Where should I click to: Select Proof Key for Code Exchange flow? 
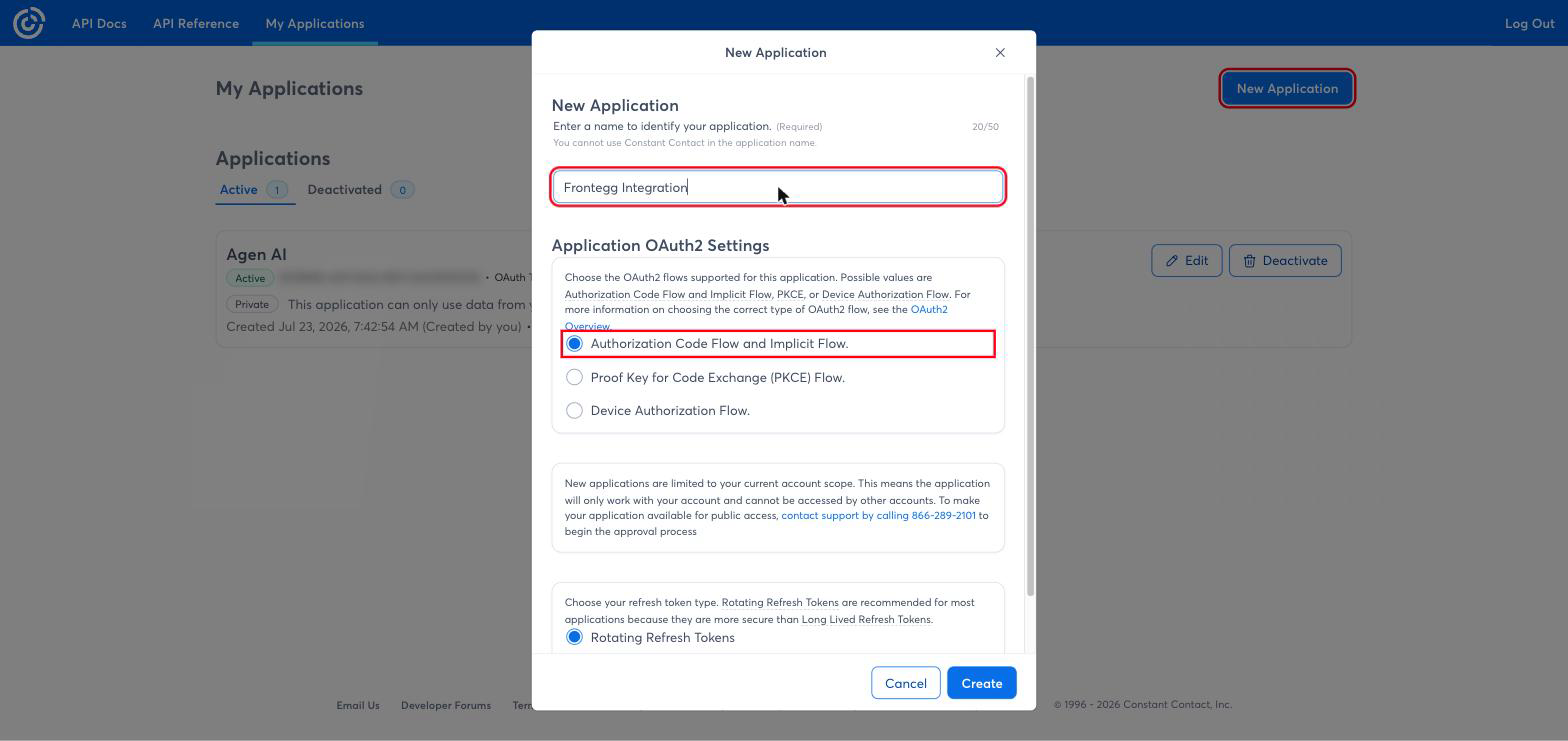coord(574,377)
